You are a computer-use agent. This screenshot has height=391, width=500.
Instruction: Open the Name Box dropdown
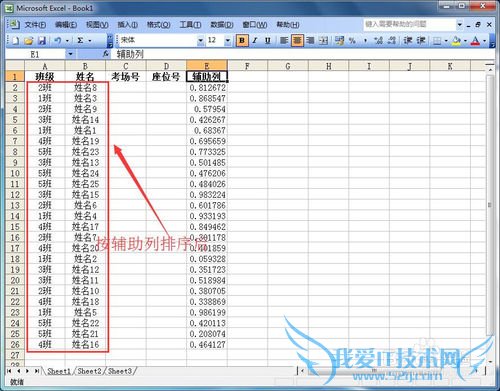(70, 54)
